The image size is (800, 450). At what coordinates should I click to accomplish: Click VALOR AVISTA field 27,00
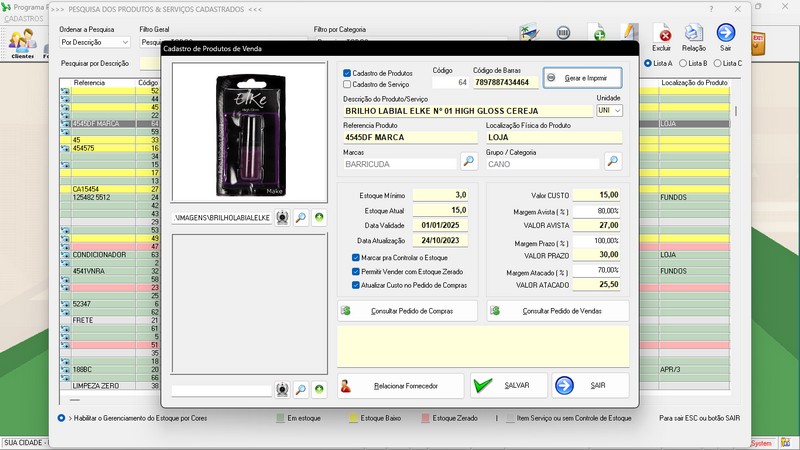[x=596, y=225]
